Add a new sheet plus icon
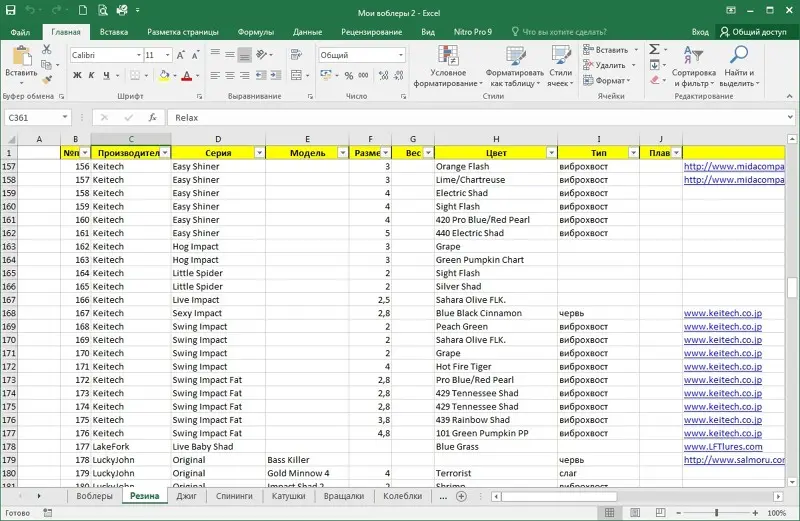 pos(461,496)
